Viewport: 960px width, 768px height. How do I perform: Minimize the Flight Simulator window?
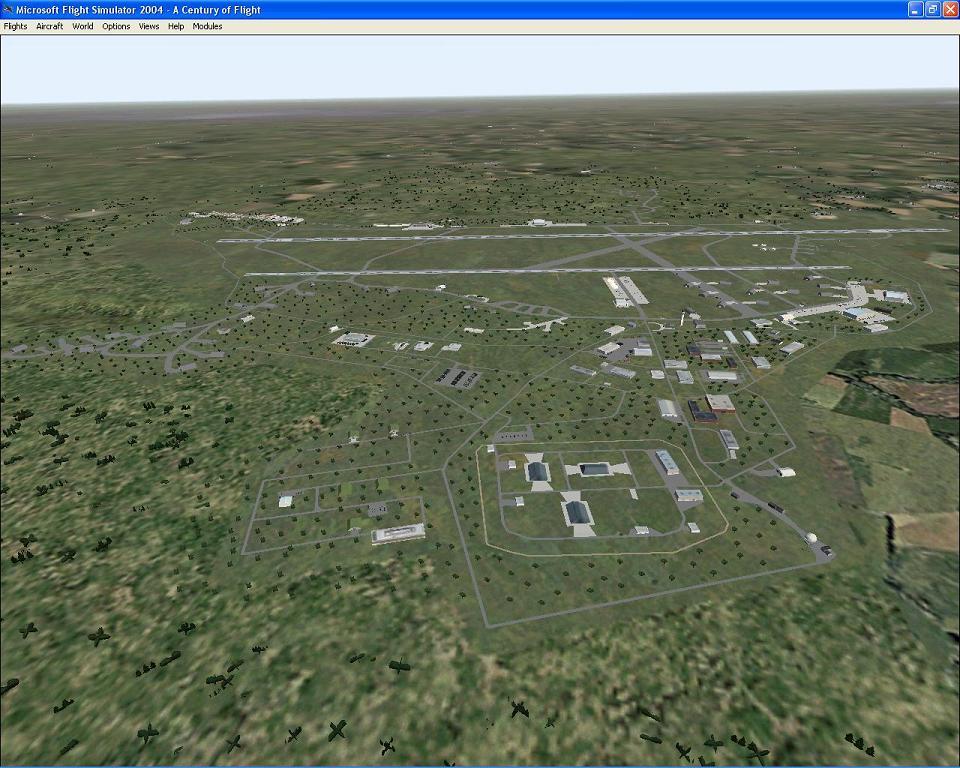[x=915, y=10]
